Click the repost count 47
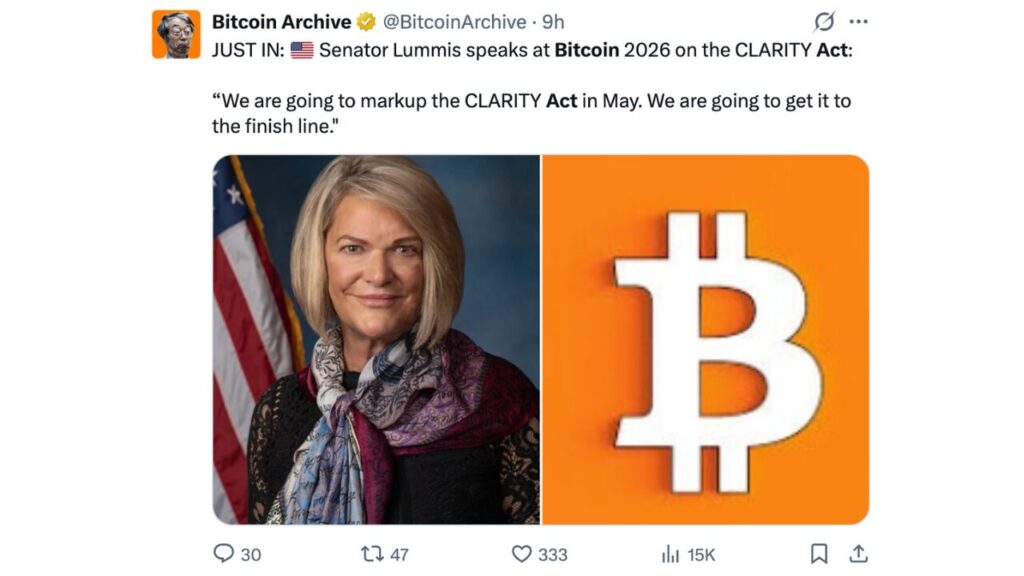Image resolution: width=1024 pixels, height=576 pixels. coord(399,554)
